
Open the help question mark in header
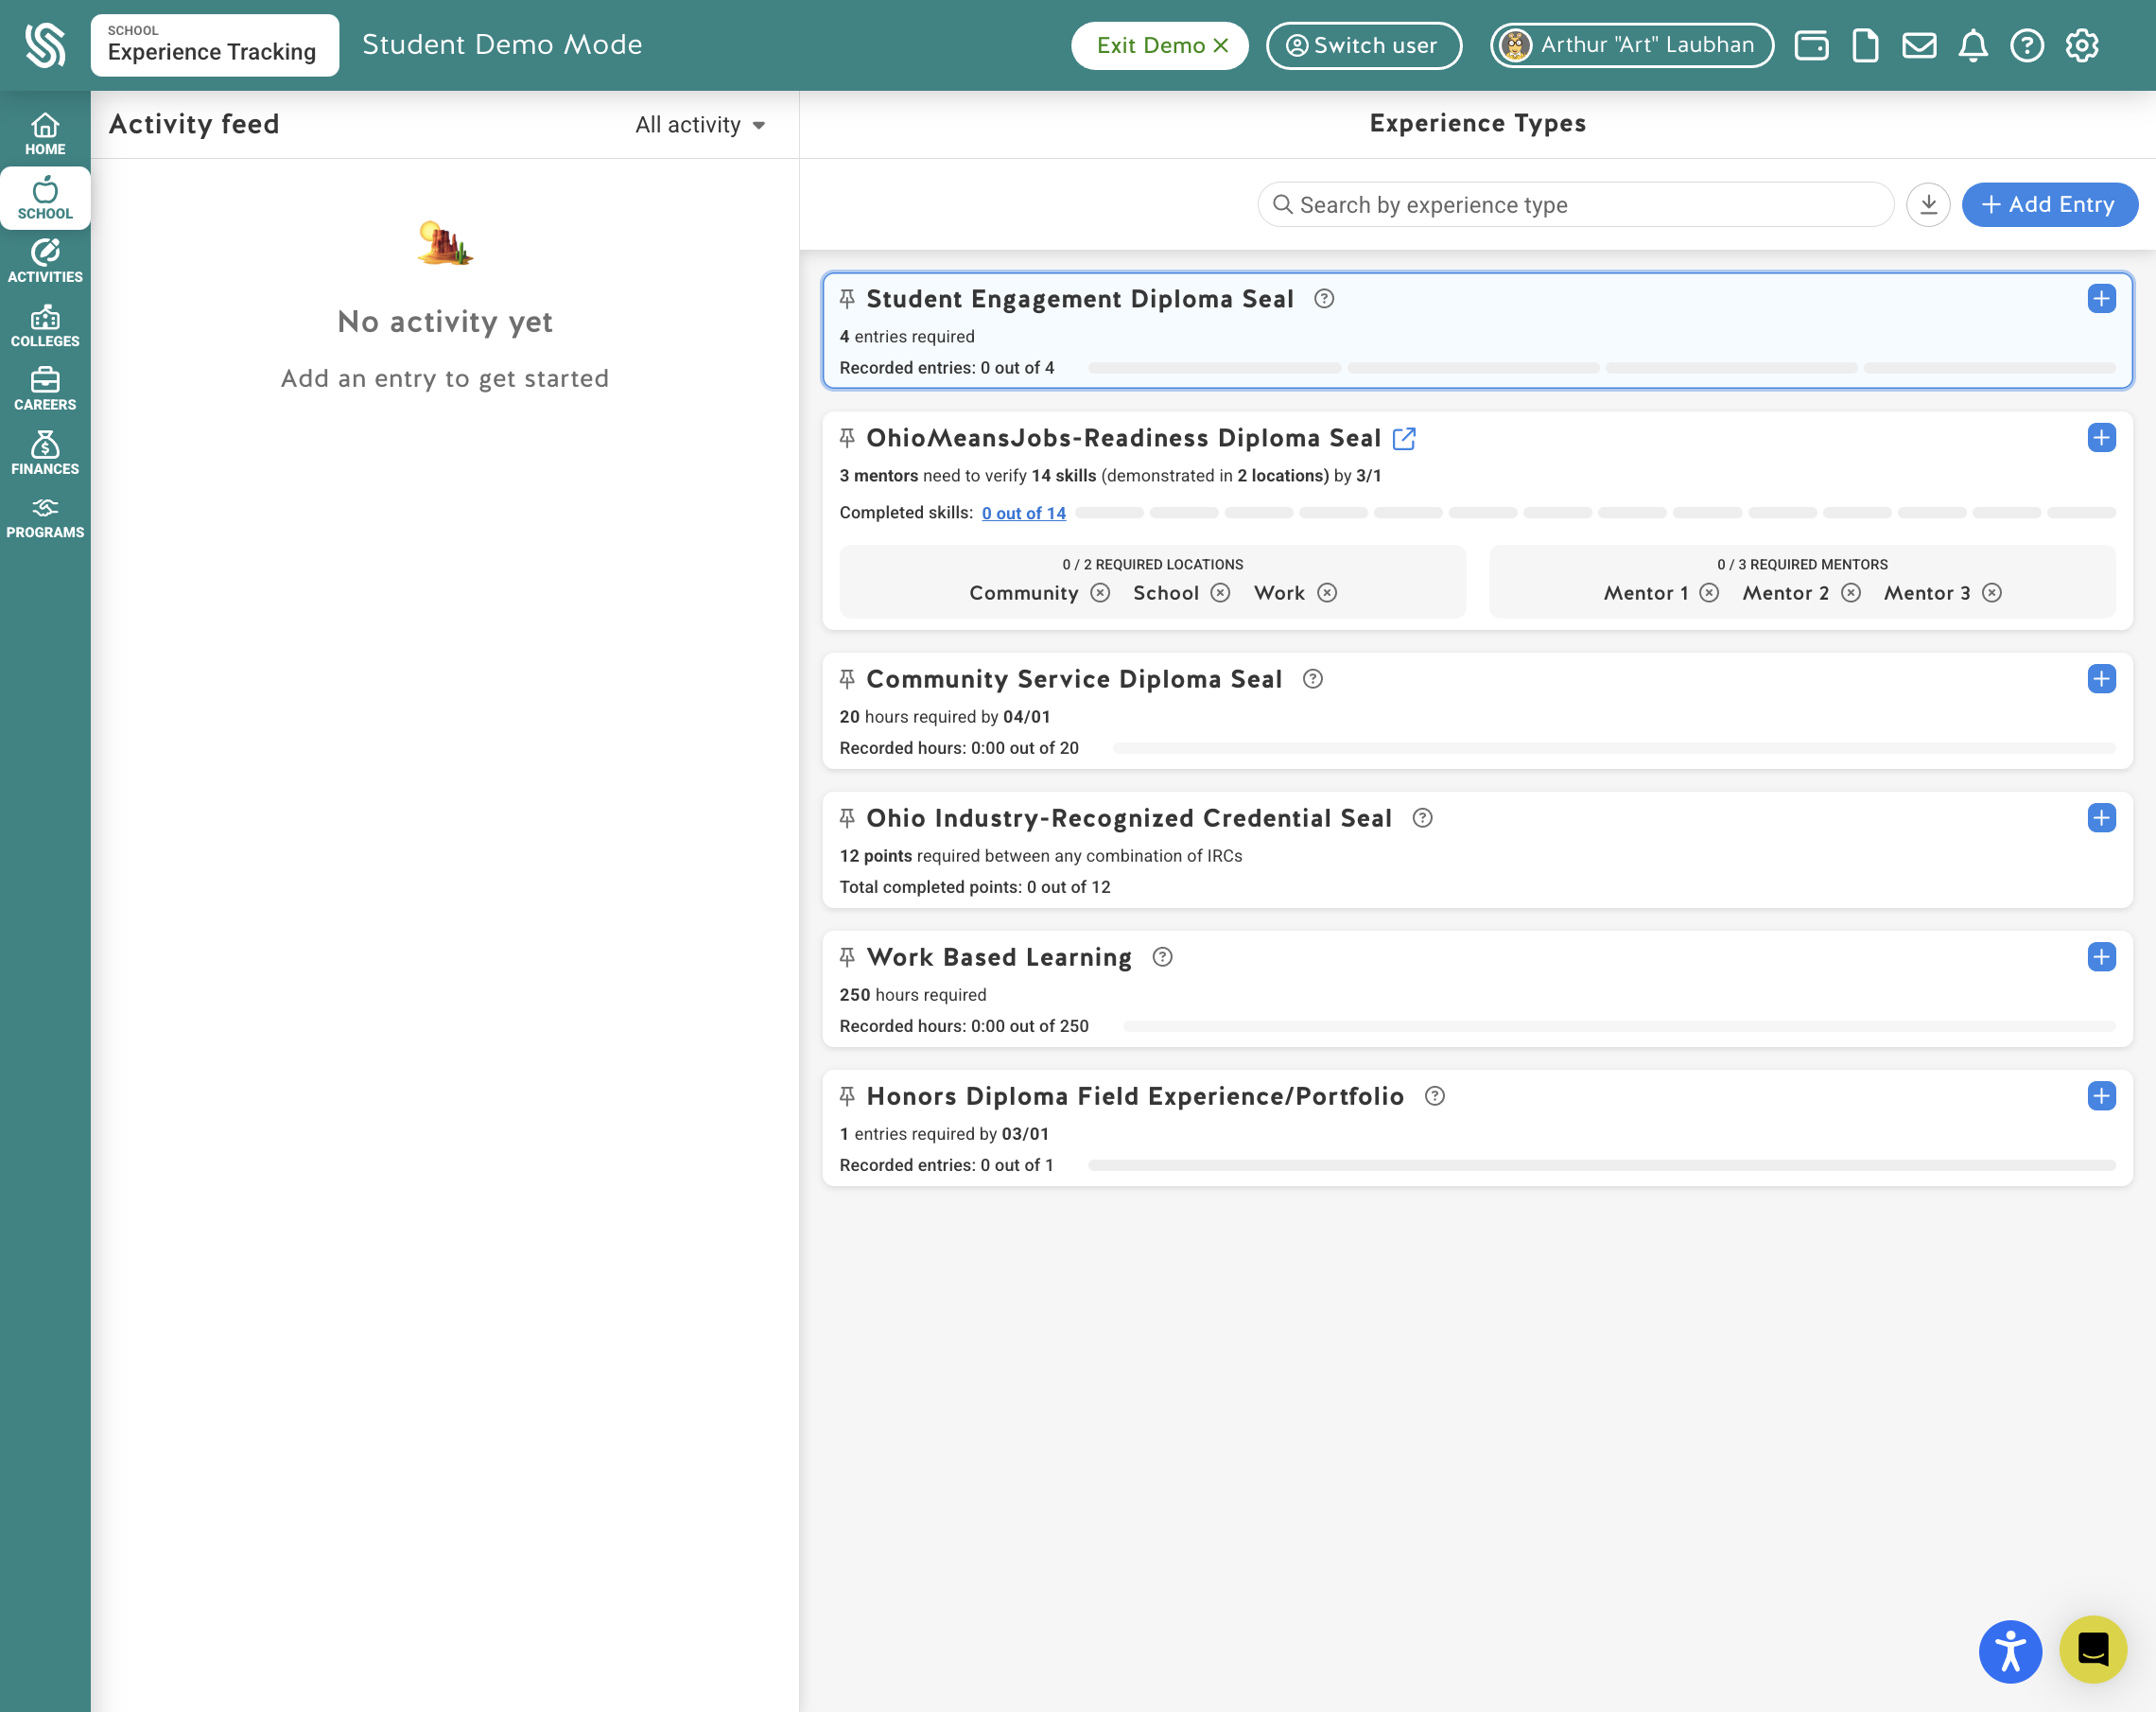[x=2027, y=45]
